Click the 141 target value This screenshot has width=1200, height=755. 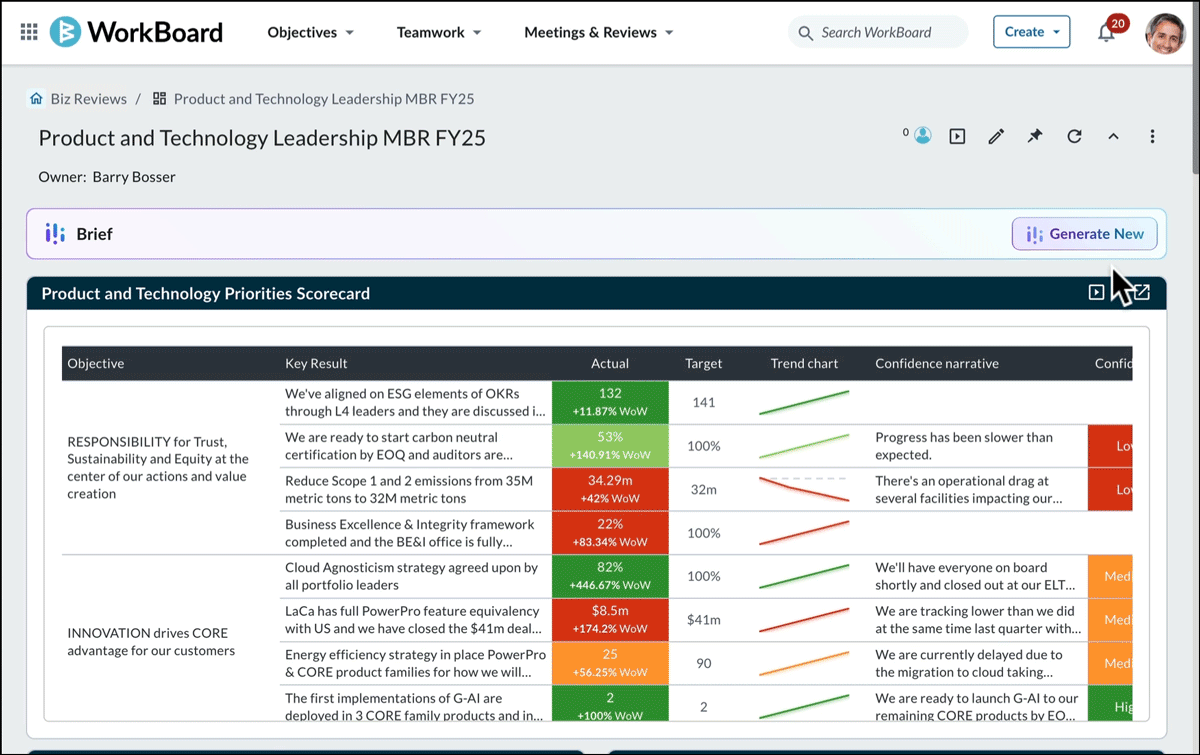click(x=704, y=402)
